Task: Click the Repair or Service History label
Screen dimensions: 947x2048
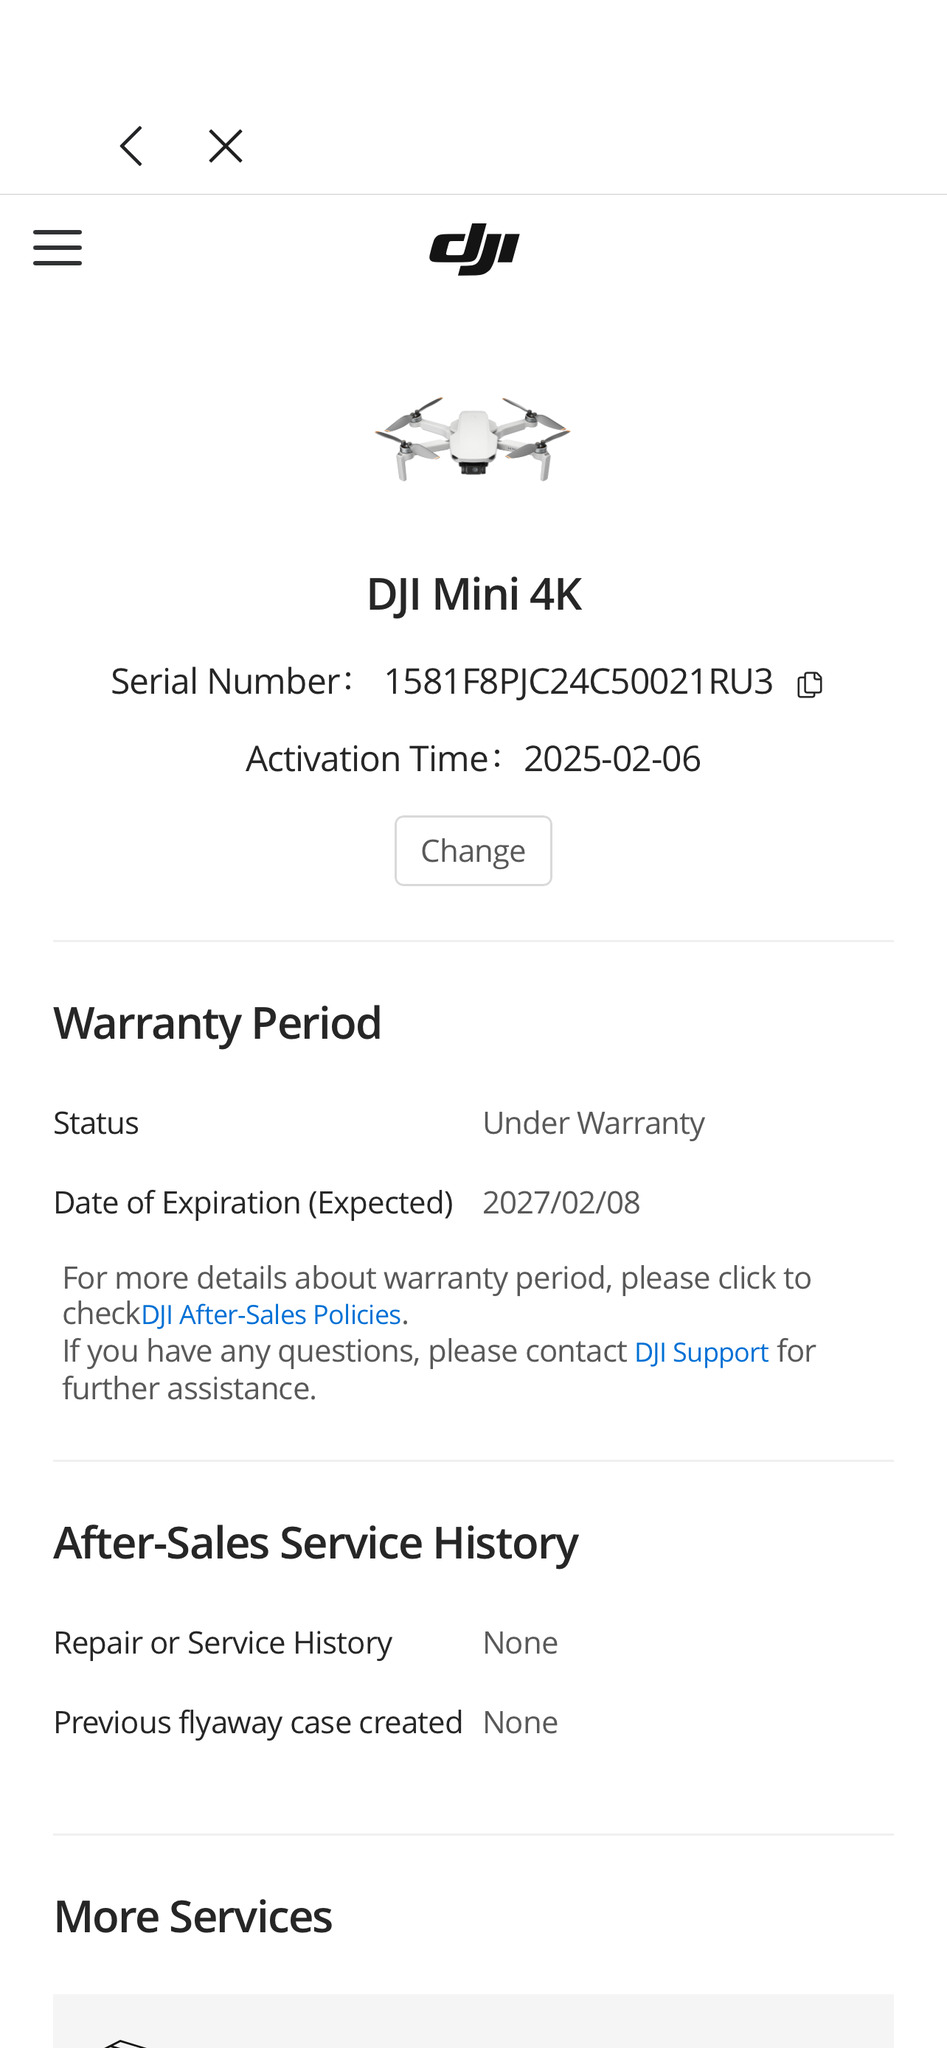Action: (223, 1643)
